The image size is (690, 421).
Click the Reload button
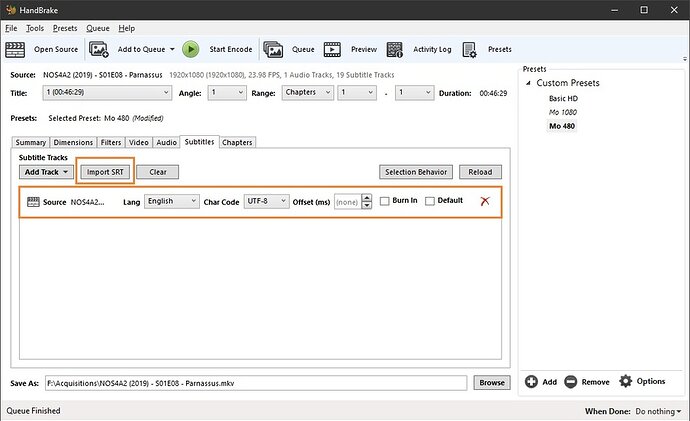click(480, 172)
